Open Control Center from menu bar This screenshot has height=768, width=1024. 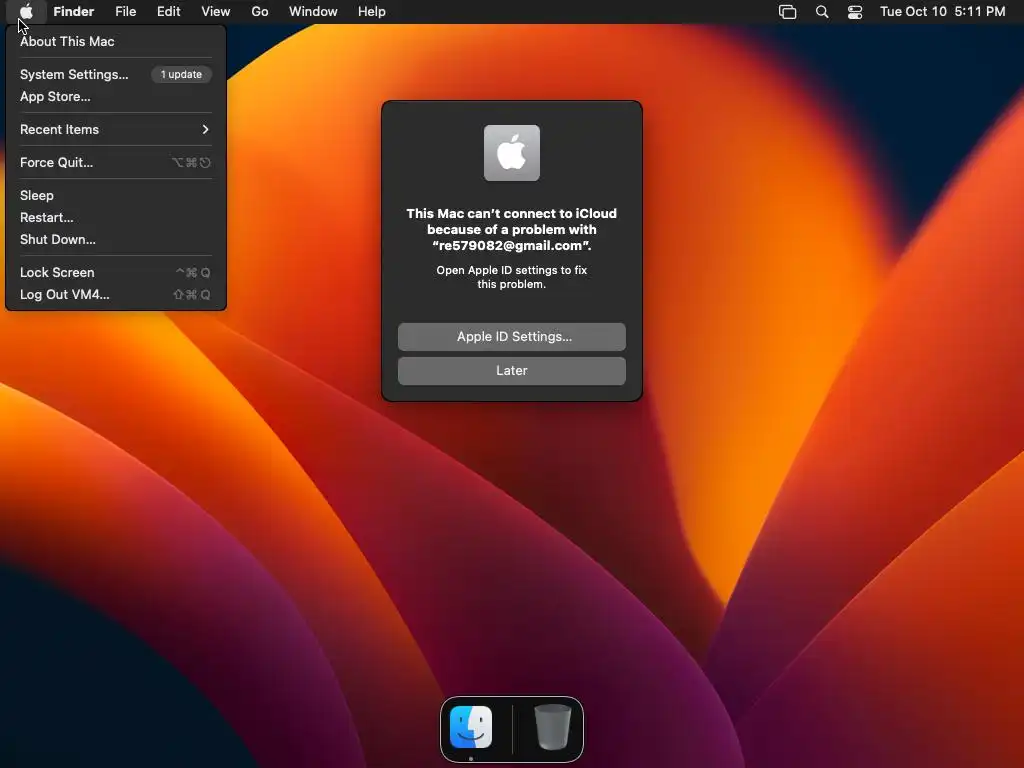tap(855, 12)
